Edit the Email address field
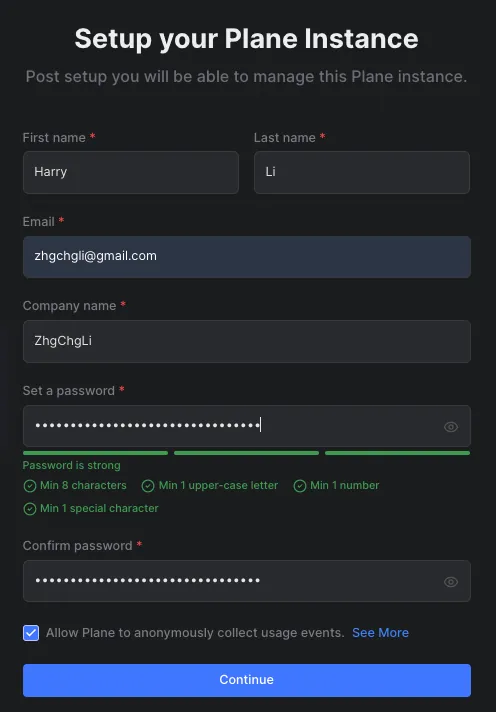 [x=247, y=257]
